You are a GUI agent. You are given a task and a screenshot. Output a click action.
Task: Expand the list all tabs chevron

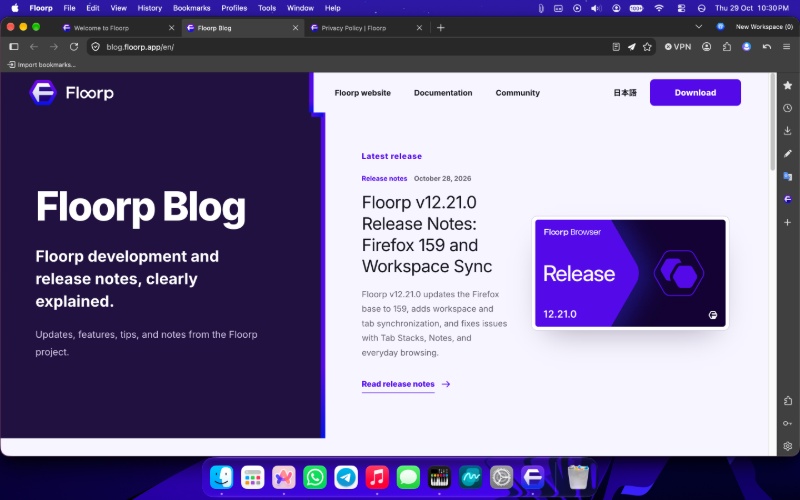pos(699,27)
